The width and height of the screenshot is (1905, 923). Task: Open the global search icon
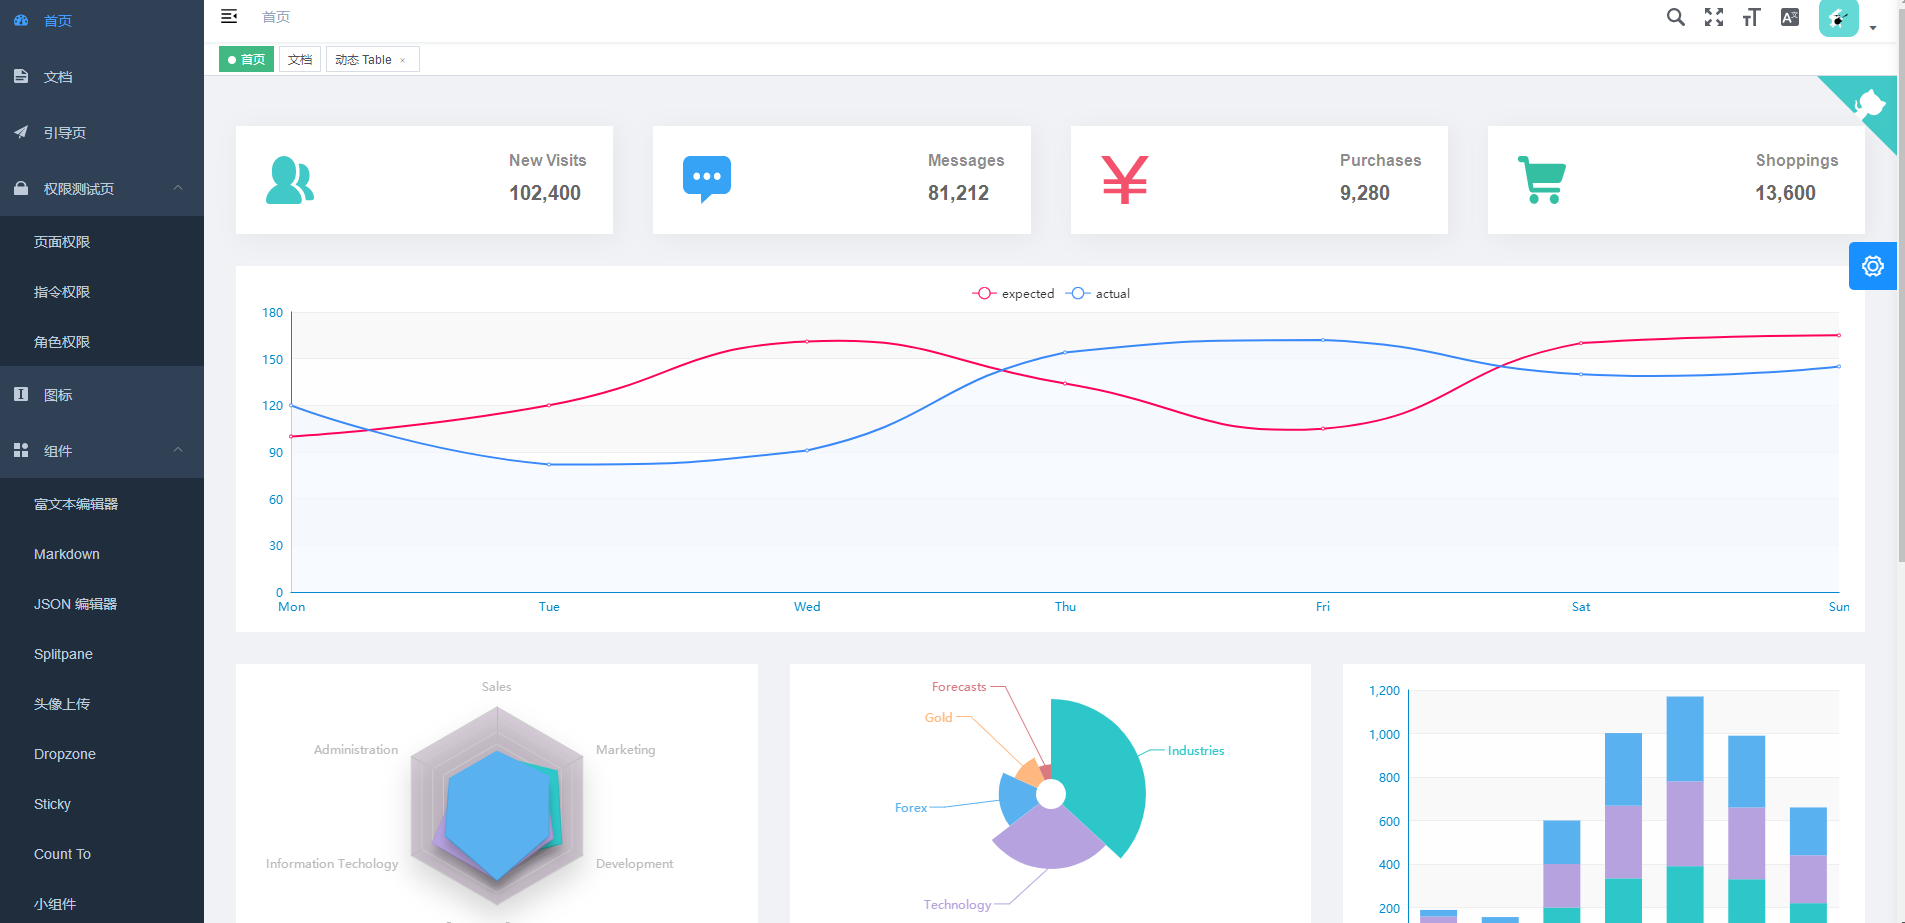coord(1675,17)
